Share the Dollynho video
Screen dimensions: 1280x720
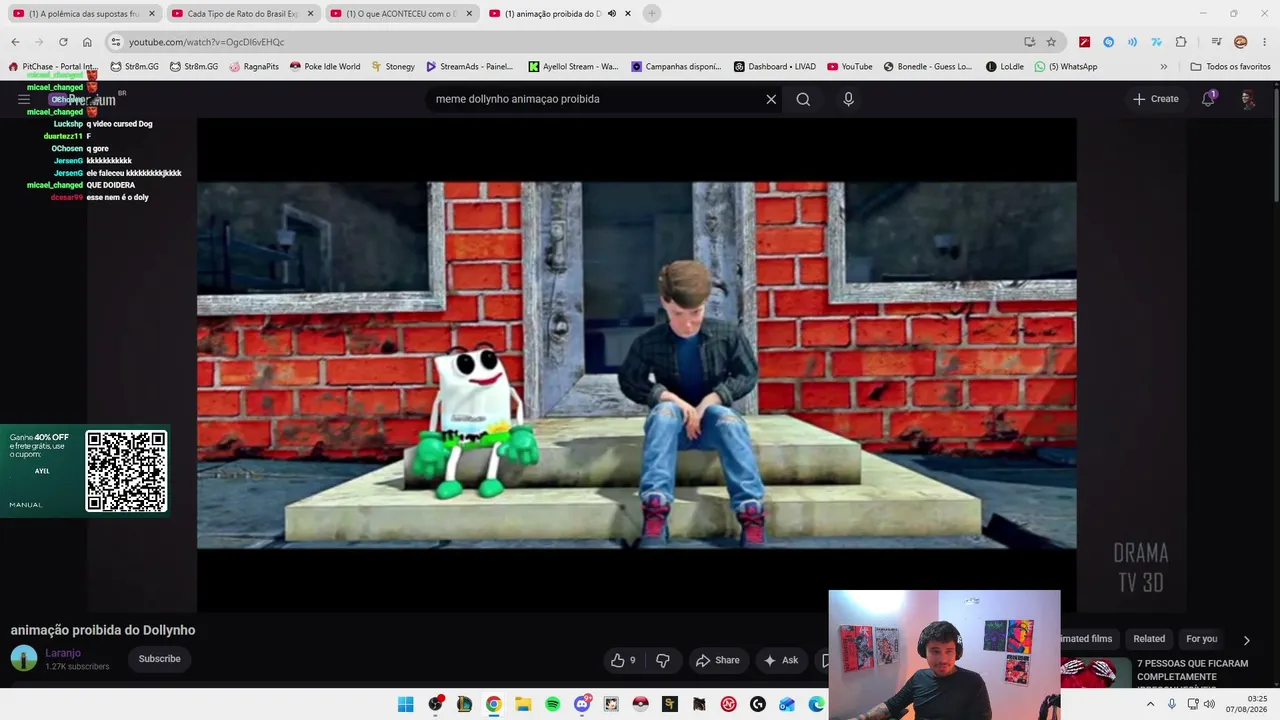tap(717, 660)
